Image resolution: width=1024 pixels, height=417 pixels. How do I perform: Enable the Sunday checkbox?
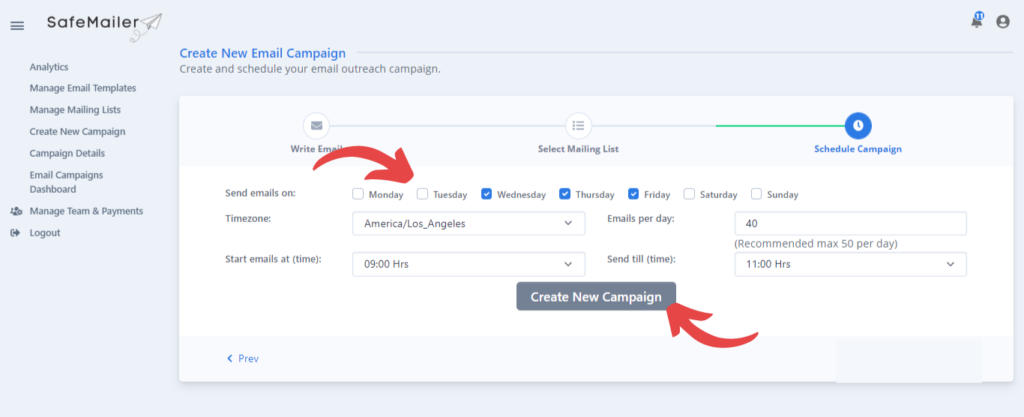tap(756, 194)
